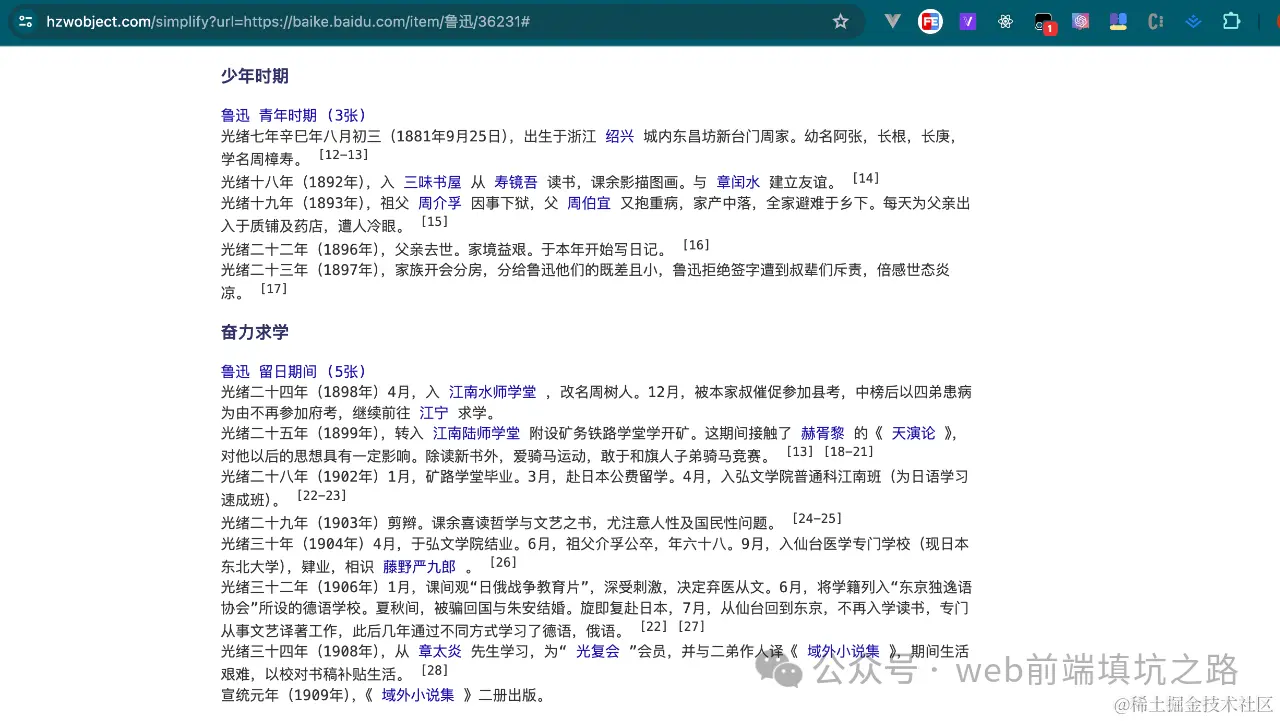
Task: Click citation [28]
Action: tap(434, 671)
